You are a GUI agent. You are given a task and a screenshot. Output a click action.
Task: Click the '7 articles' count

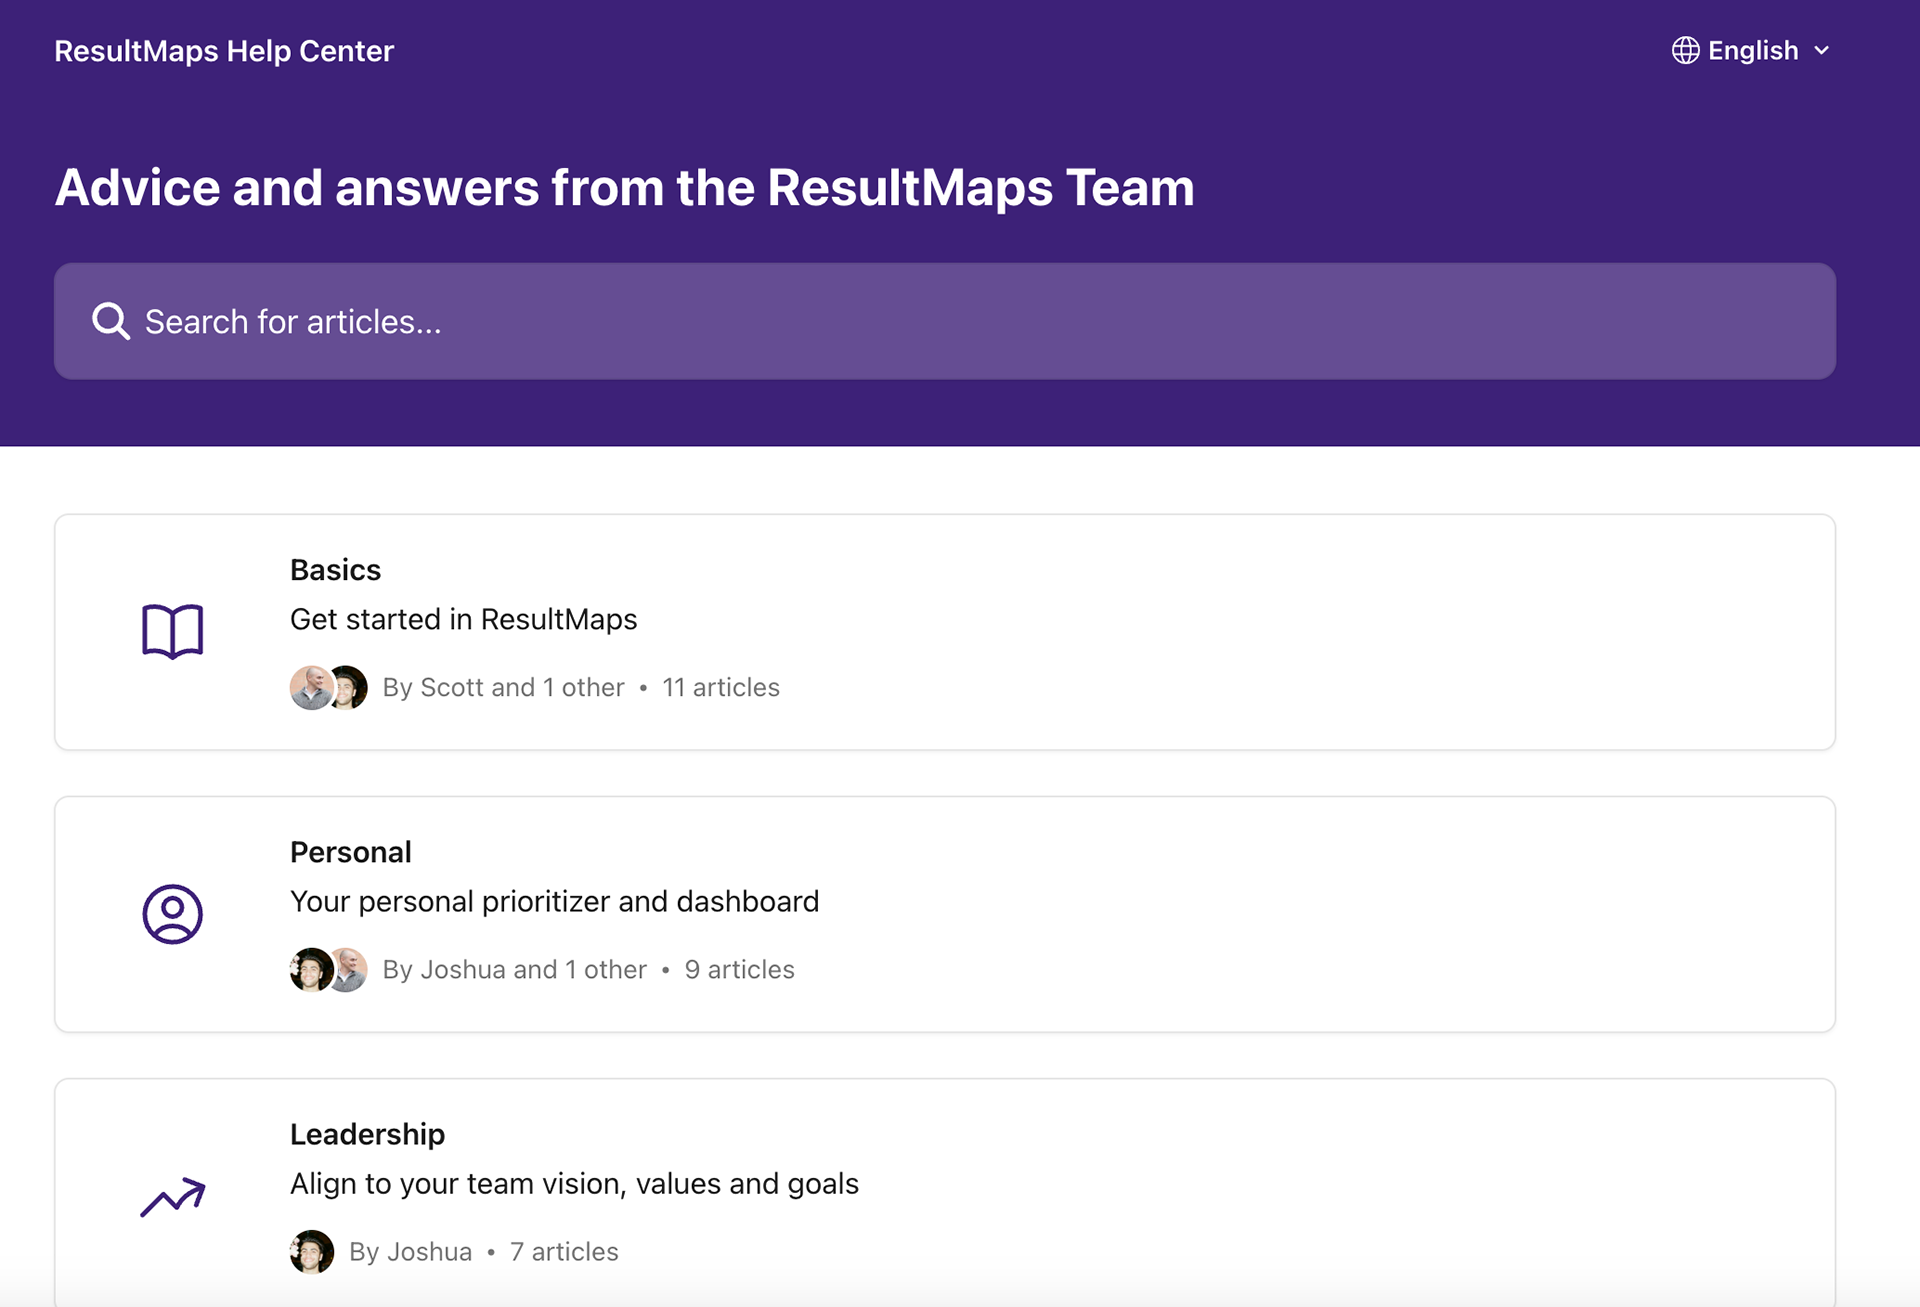(x=564, y=1252)
